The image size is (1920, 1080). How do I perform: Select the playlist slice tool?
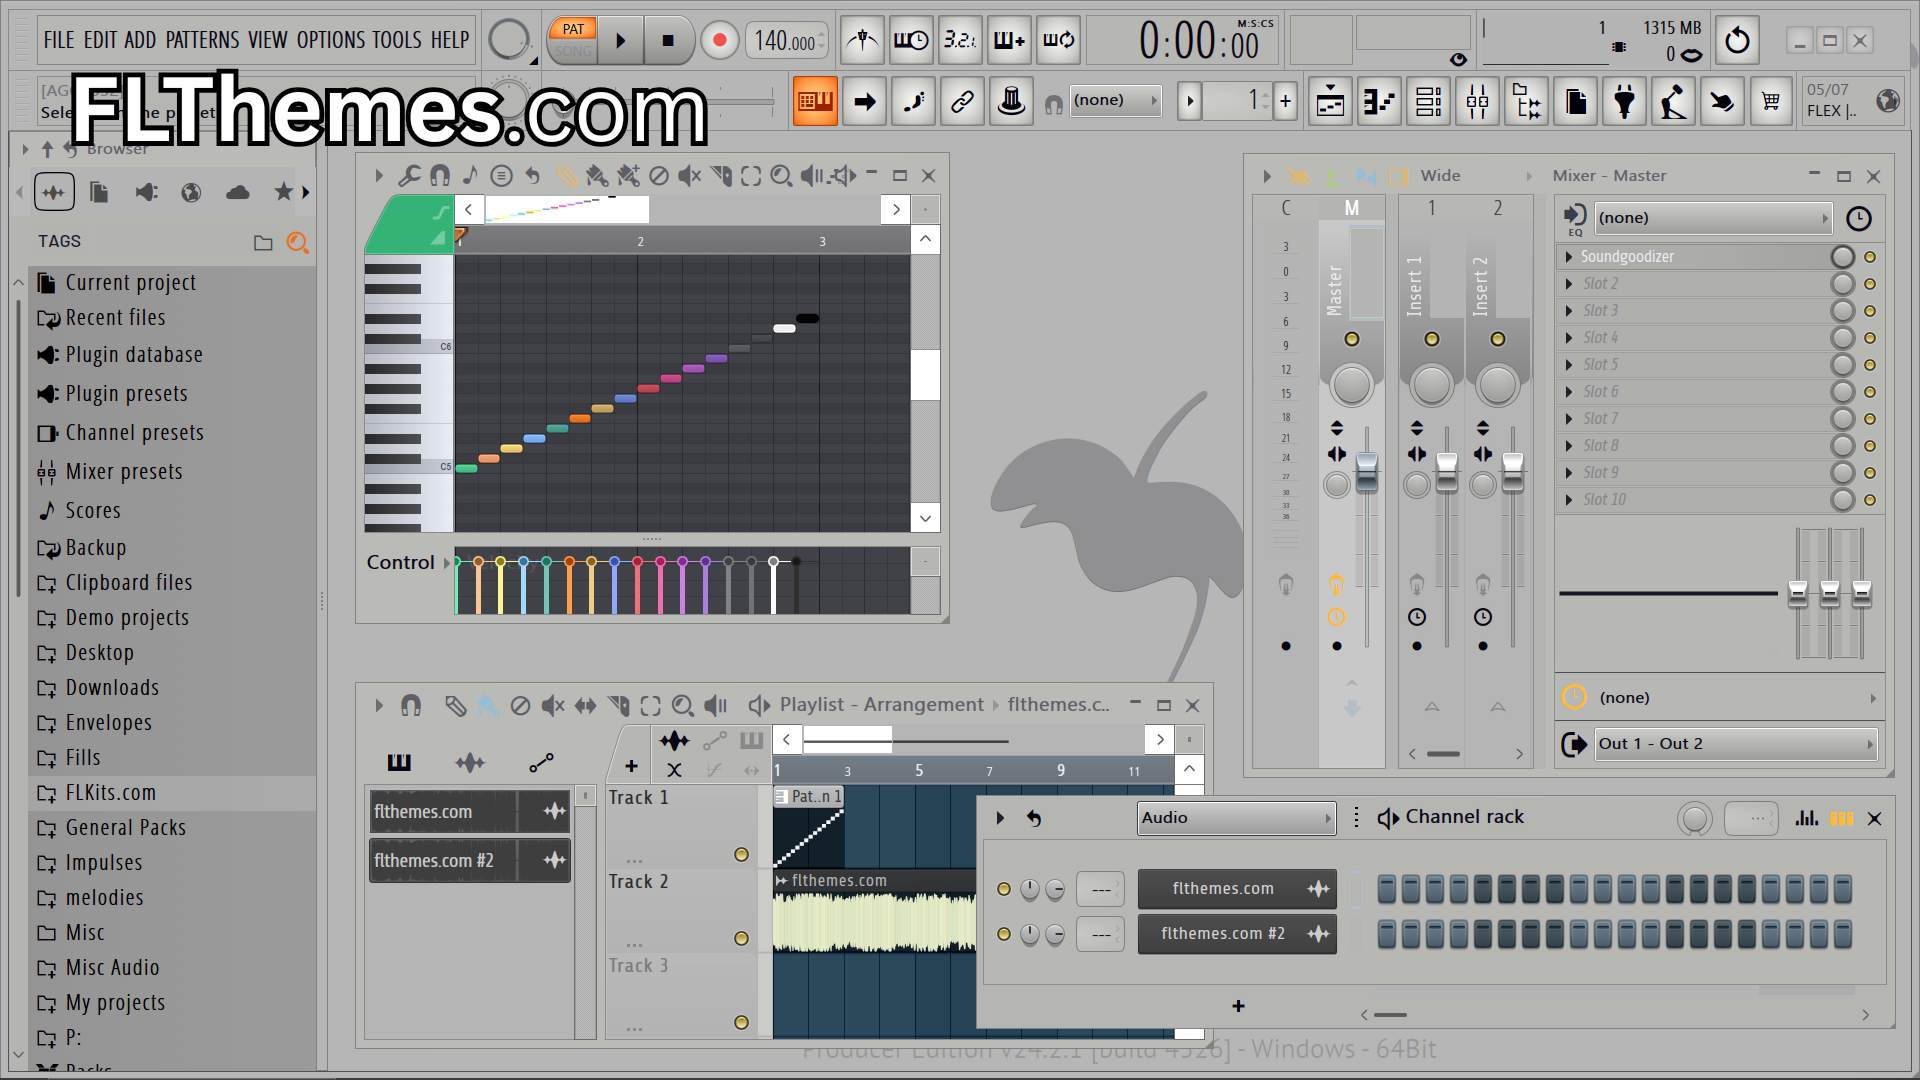click(618, 706)
